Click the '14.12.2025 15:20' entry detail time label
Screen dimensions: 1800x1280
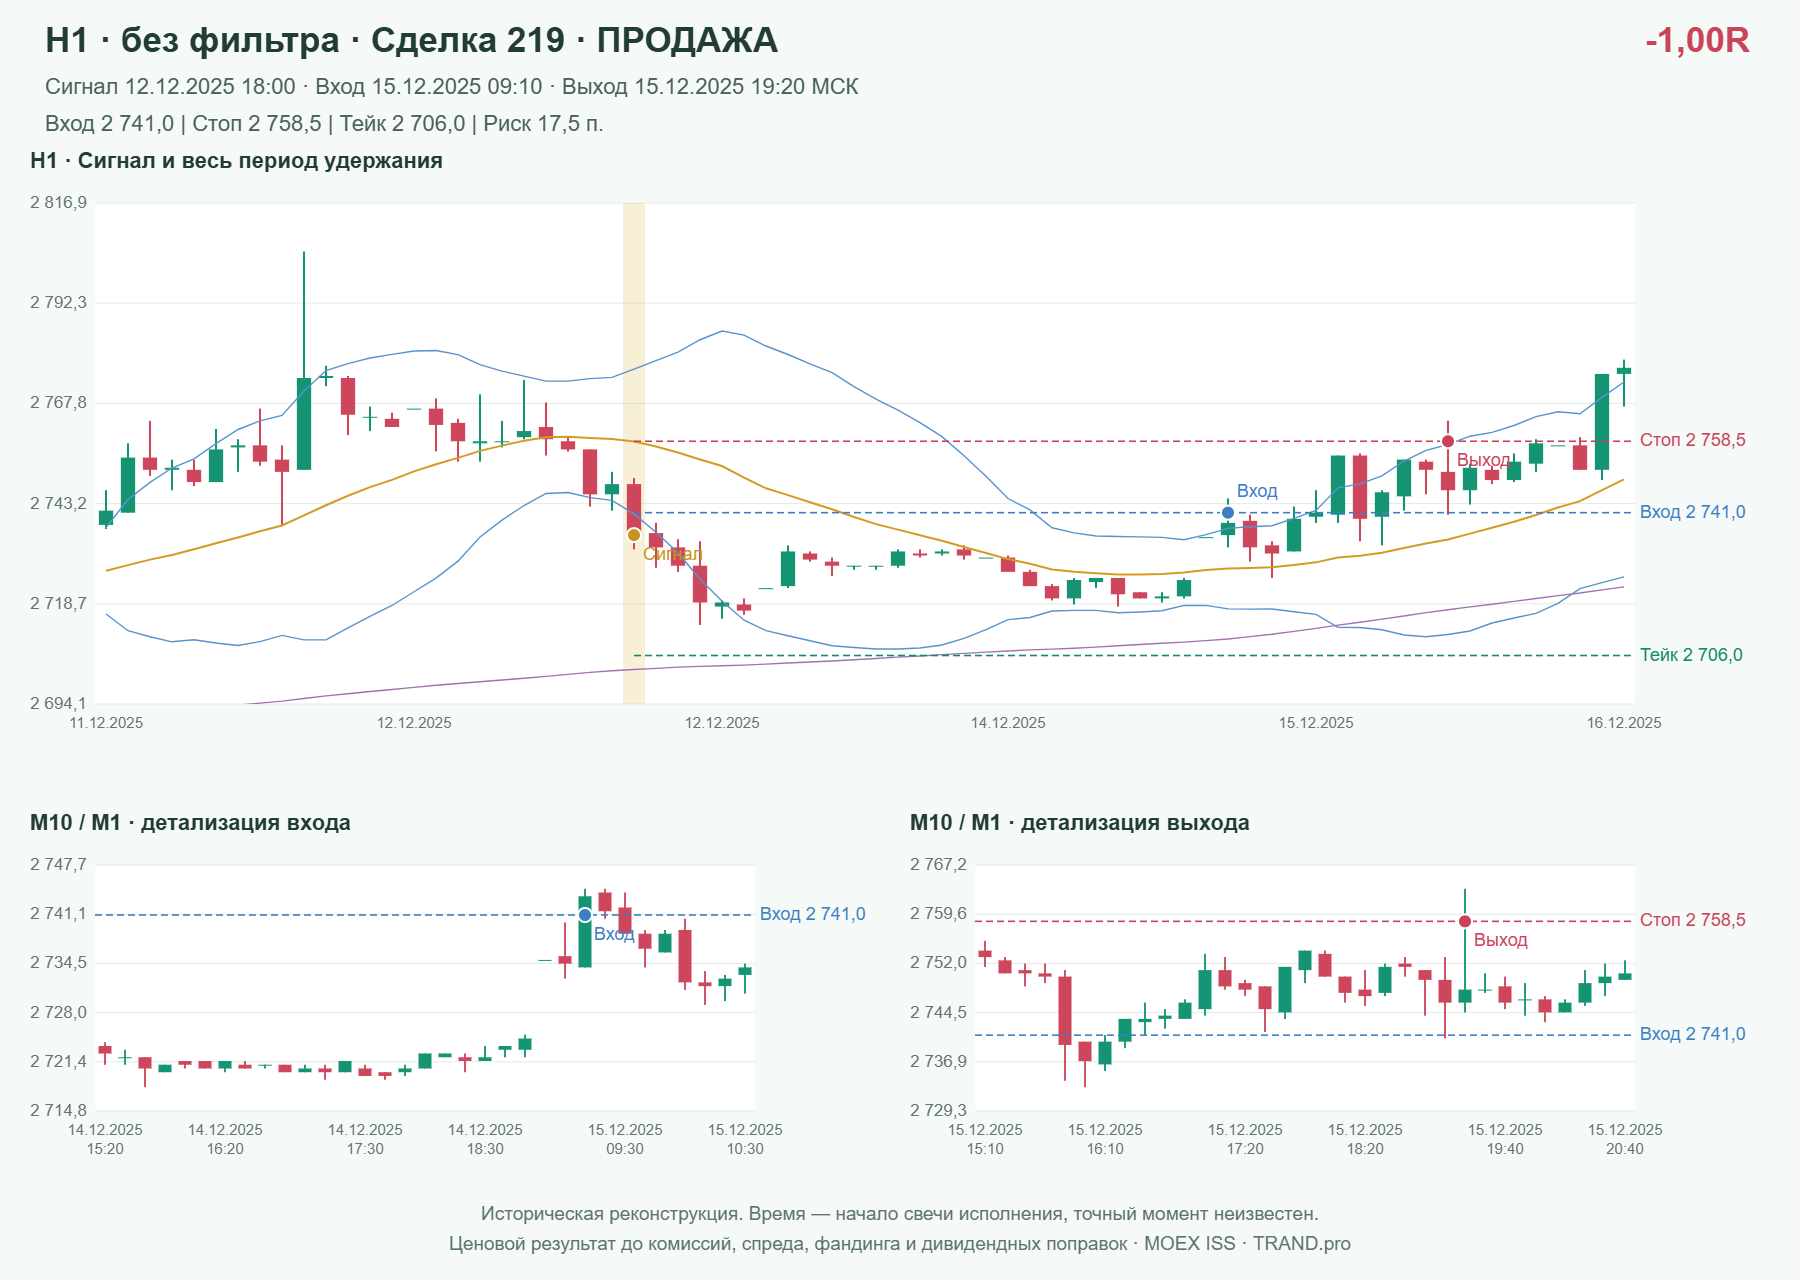(105, 1139)
